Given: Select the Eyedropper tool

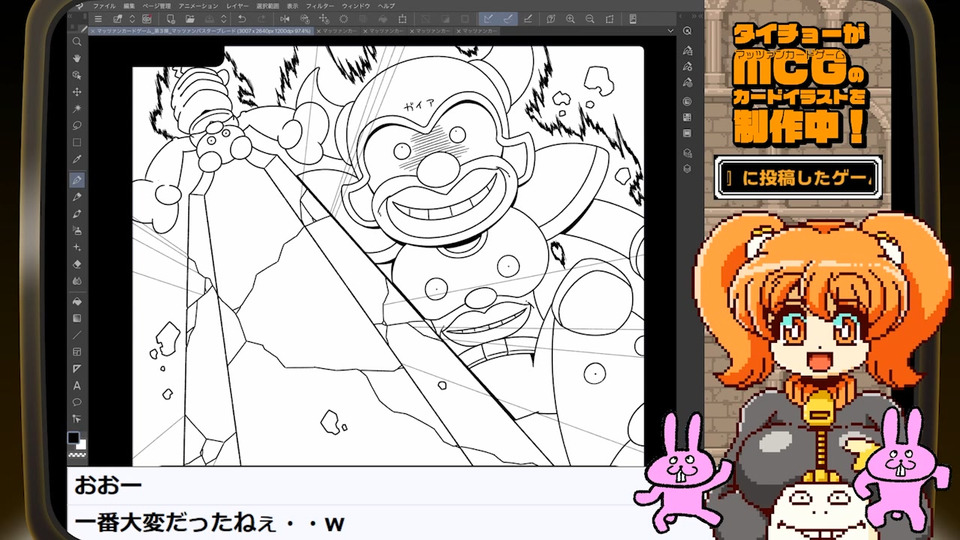Looking at the screenshot, I should point(77,159).
